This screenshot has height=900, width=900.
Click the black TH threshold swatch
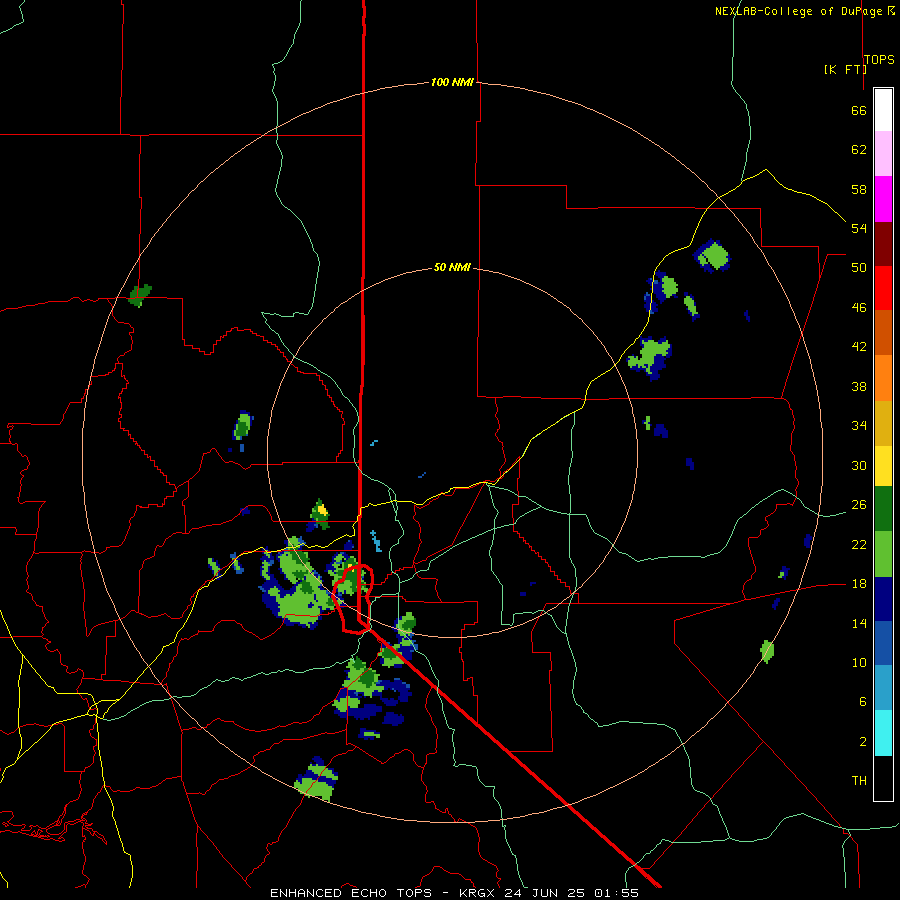point(883,778)
